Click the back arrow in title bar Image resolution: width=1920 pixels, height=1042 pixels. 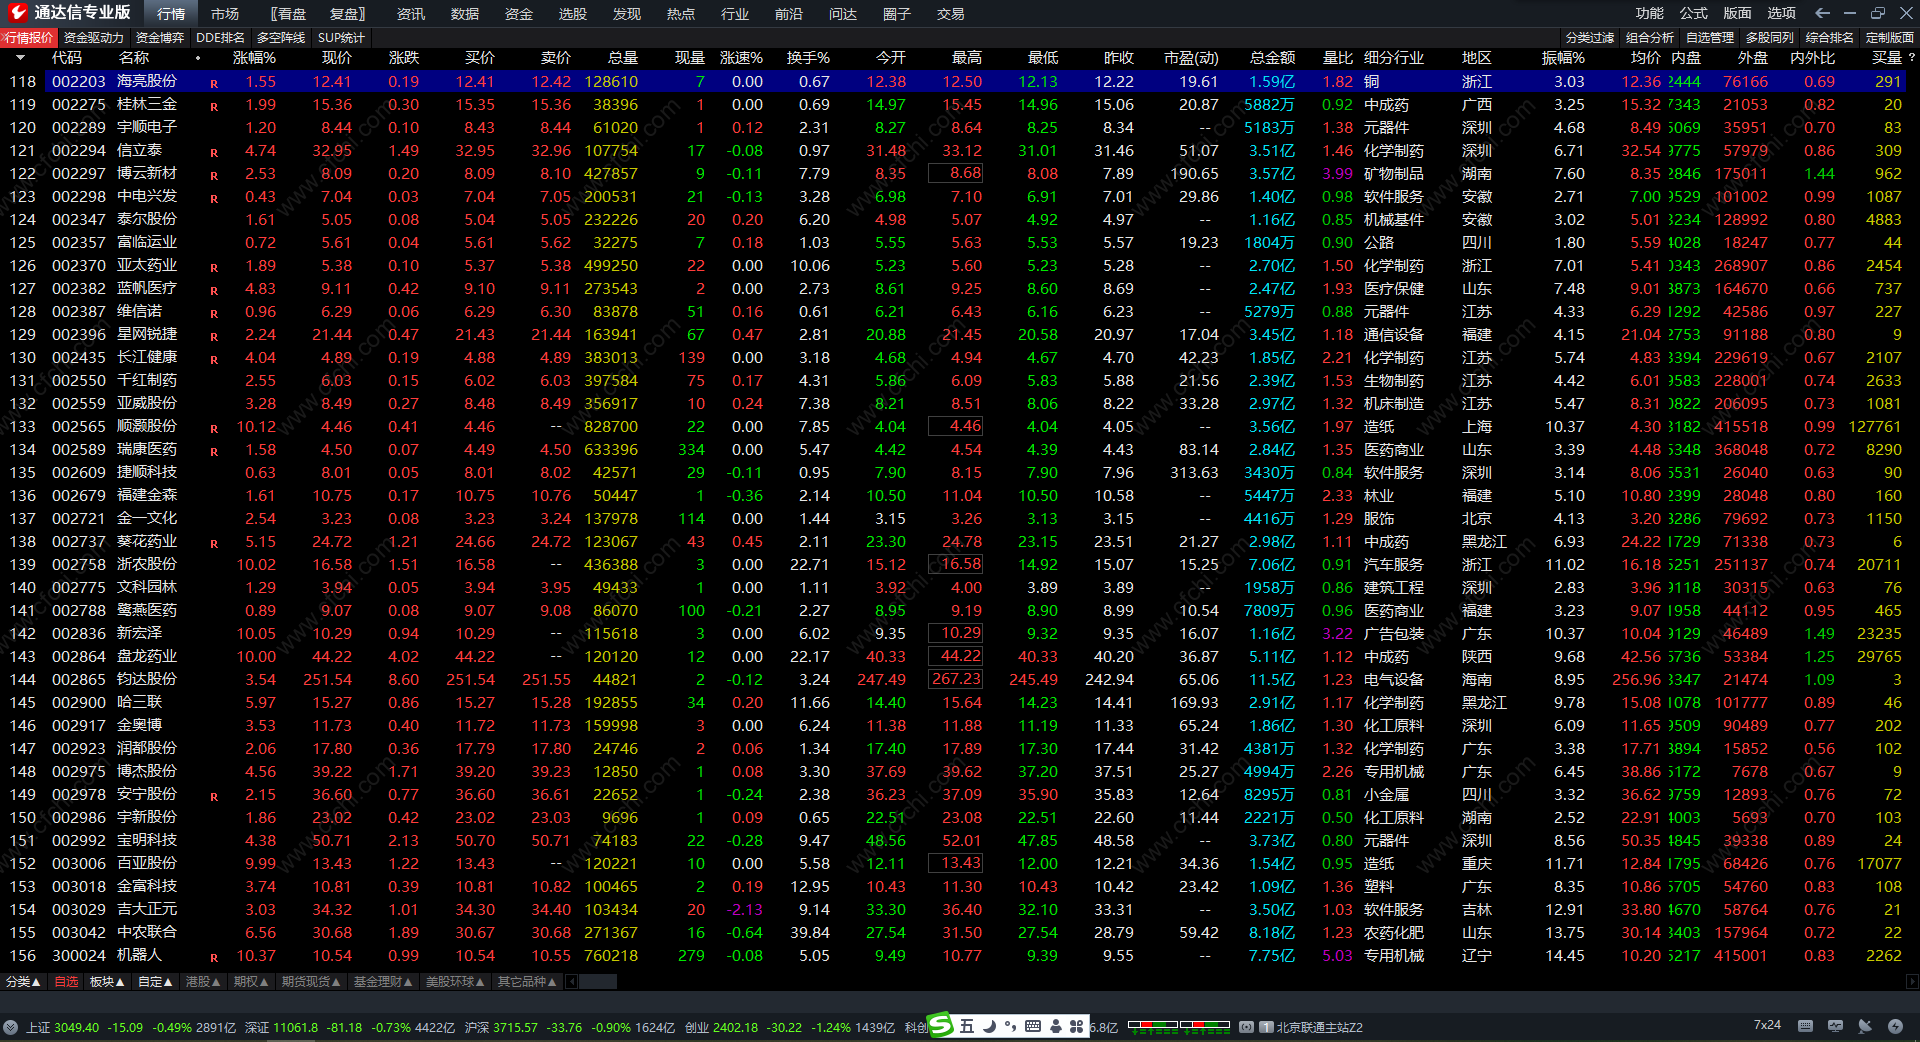tap(1822, 13)
